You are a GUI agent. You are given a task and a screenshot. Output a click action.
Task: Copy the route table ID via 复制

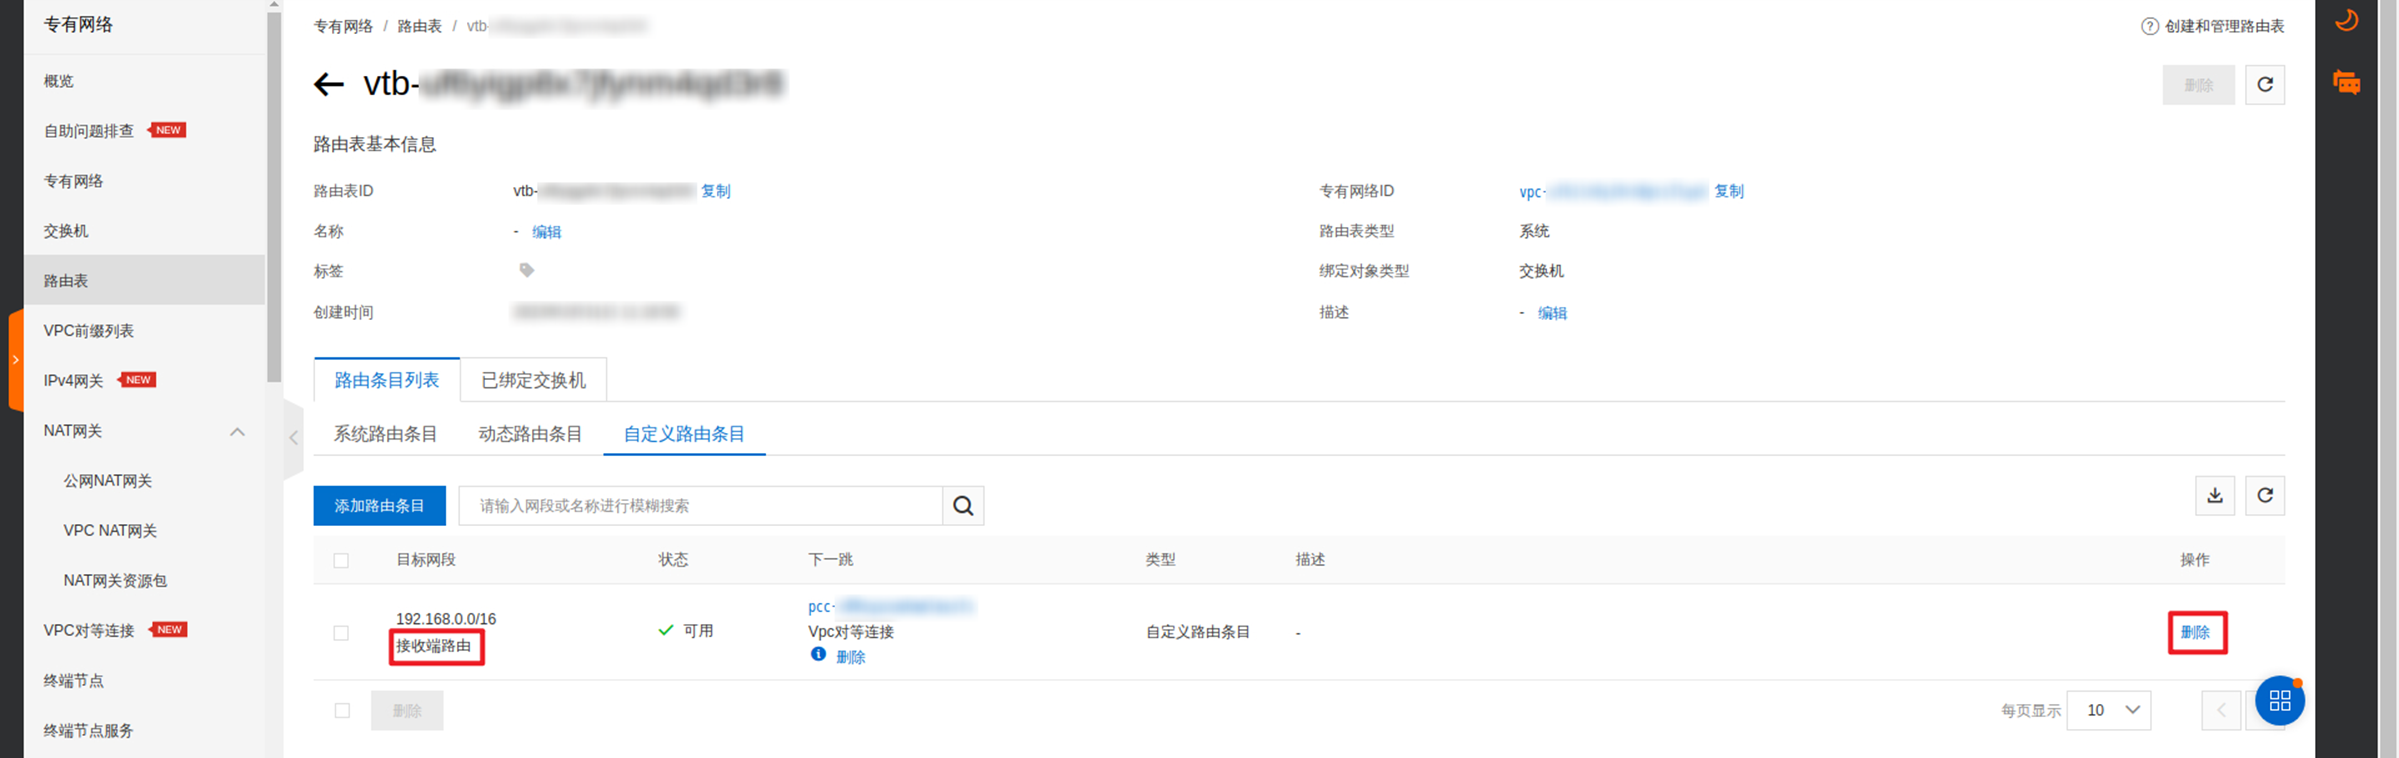(x=716, y=191)
